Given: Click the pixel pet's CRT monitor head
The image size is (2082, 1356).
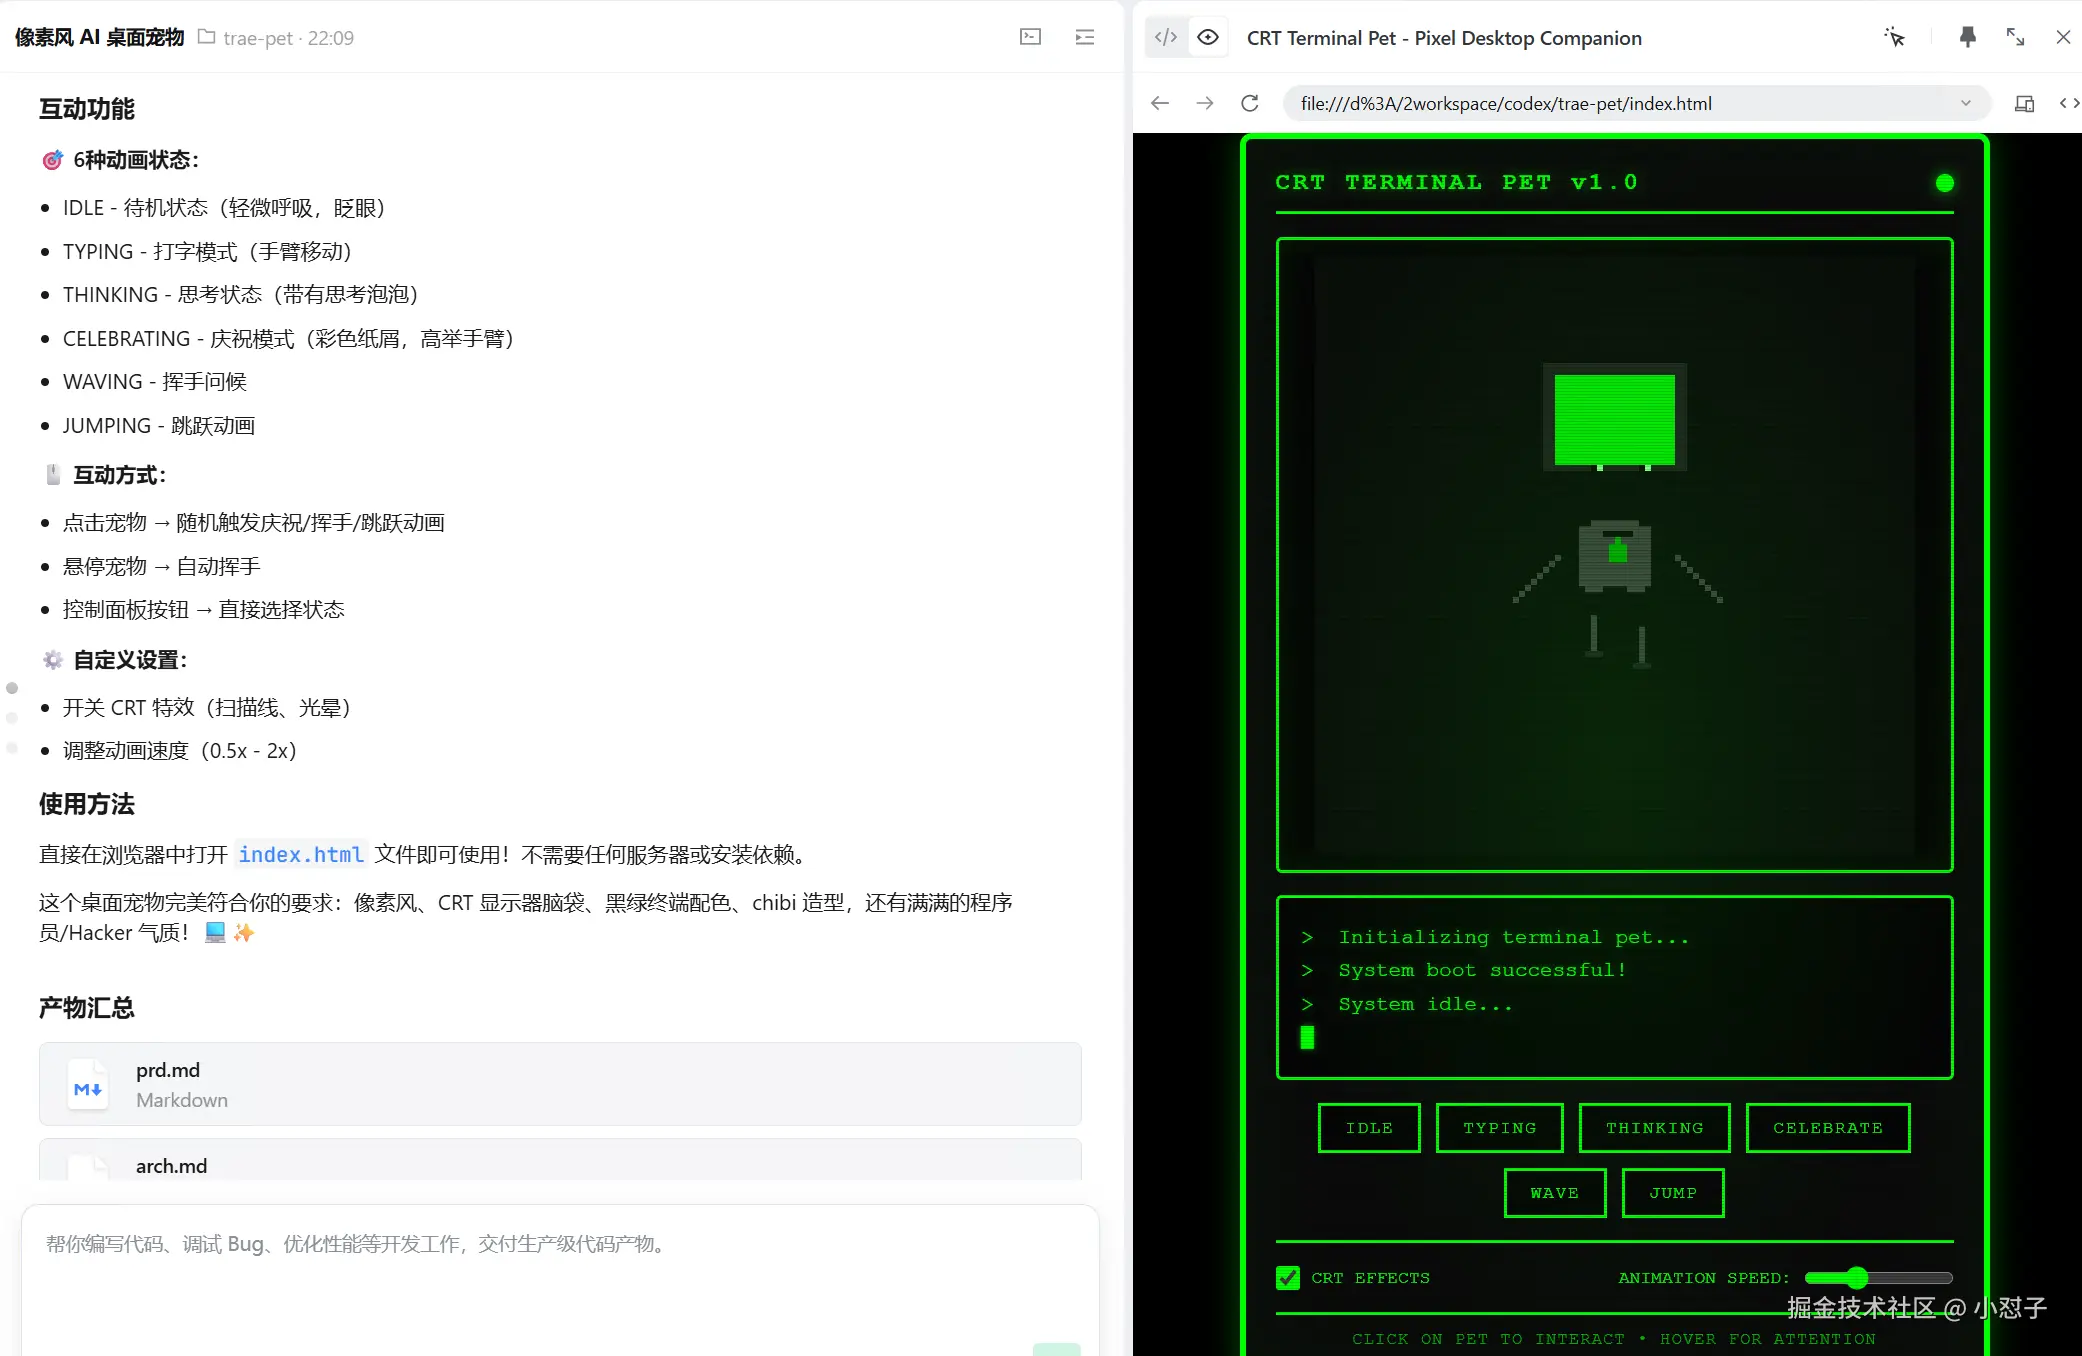Looking at the screenshot, I should pyautogui.click(x=1615, y=418).
